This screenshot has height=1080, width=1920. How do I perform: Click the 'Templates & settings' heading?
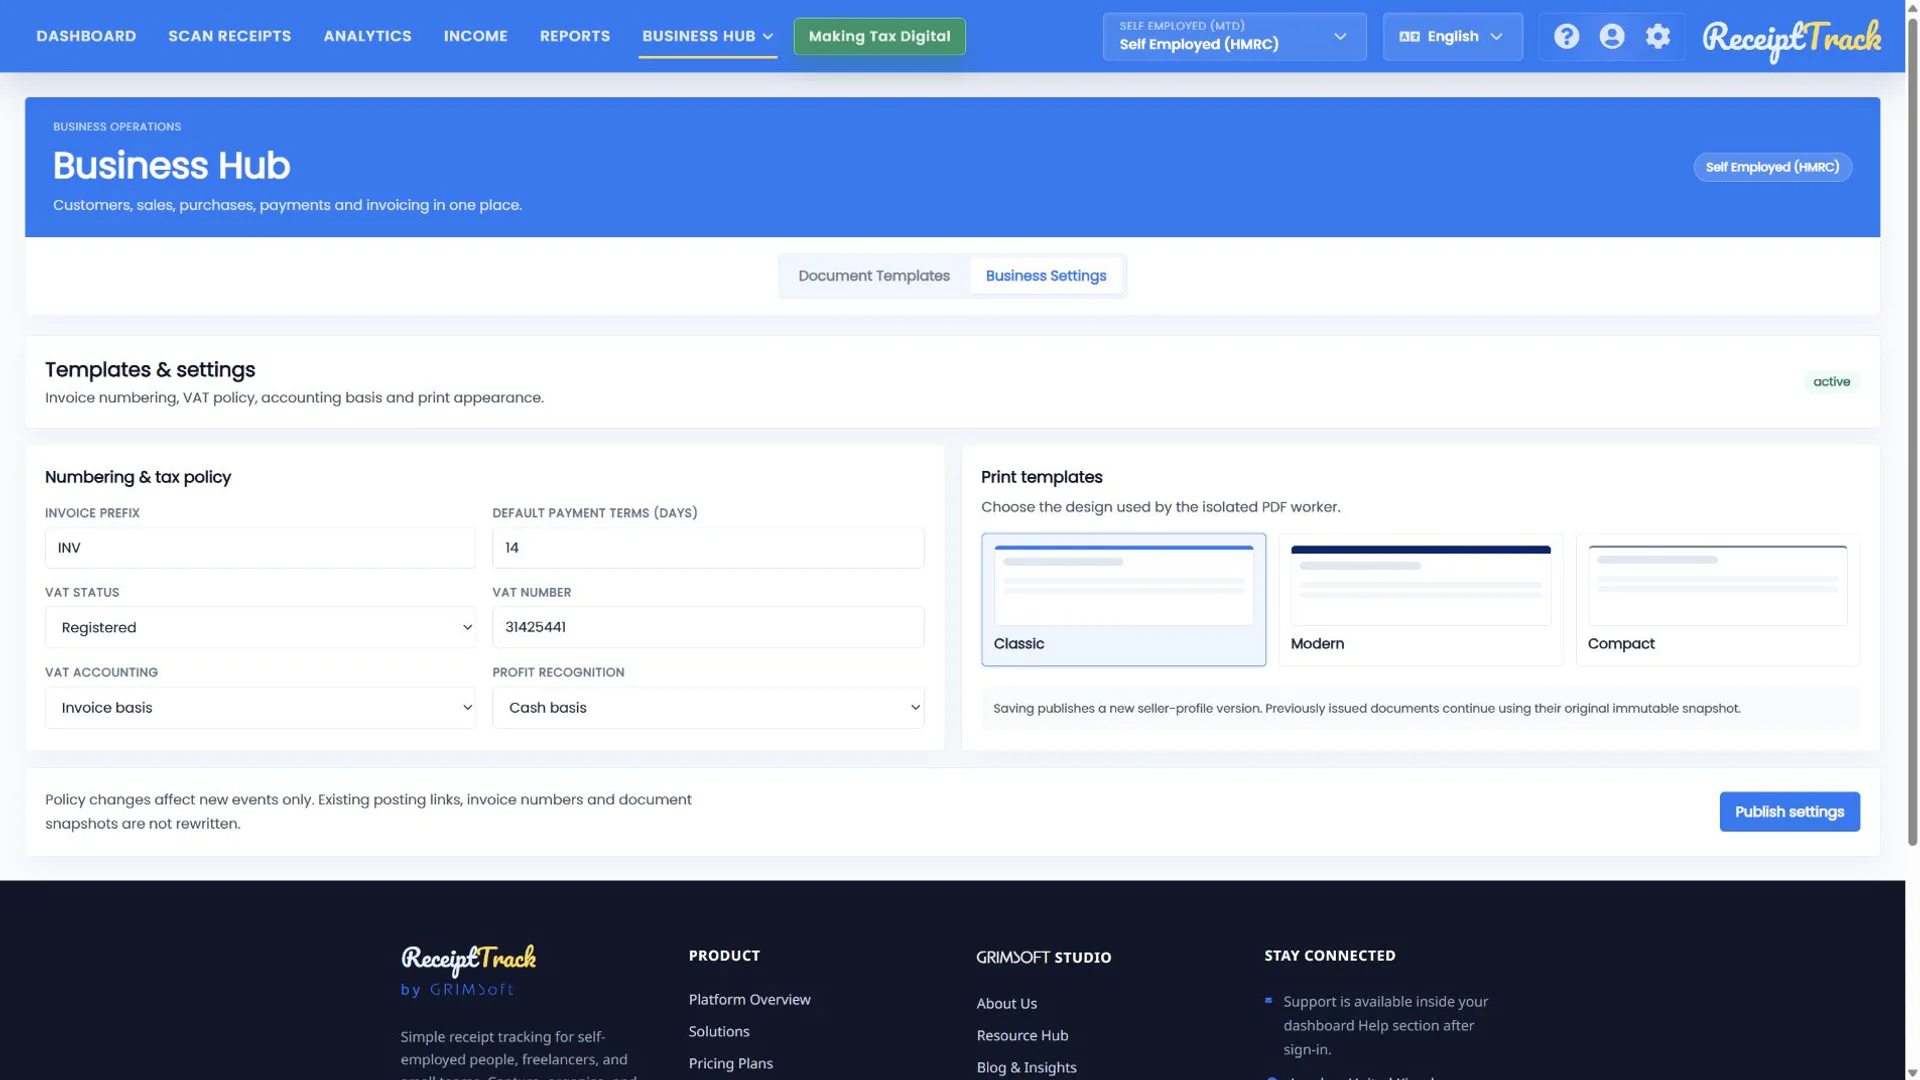pyautogui.click(x=150, y=370)
